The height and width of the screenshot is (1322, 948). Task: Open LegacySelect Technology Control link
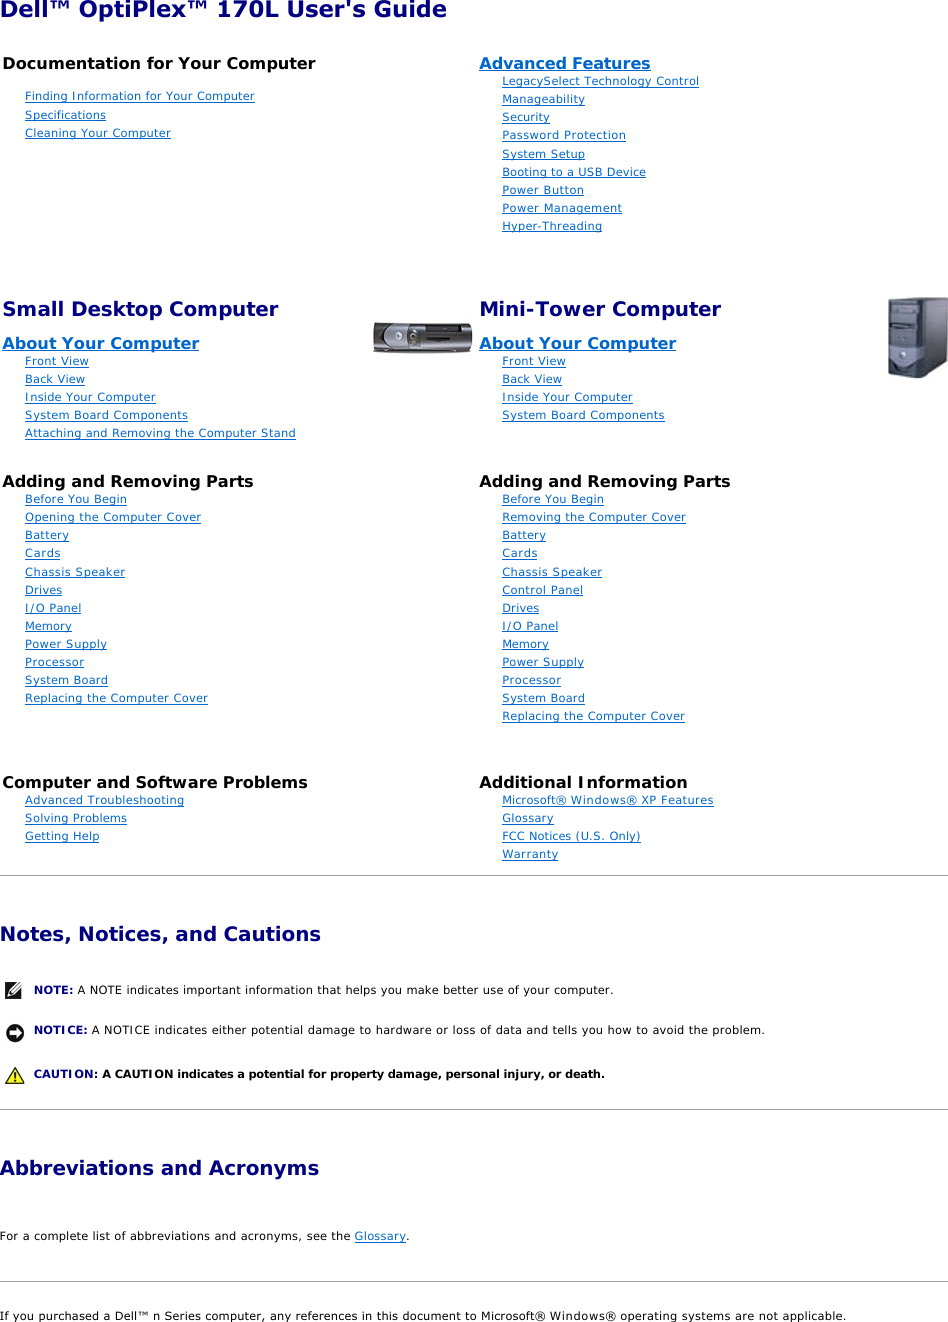coord(600,81)
